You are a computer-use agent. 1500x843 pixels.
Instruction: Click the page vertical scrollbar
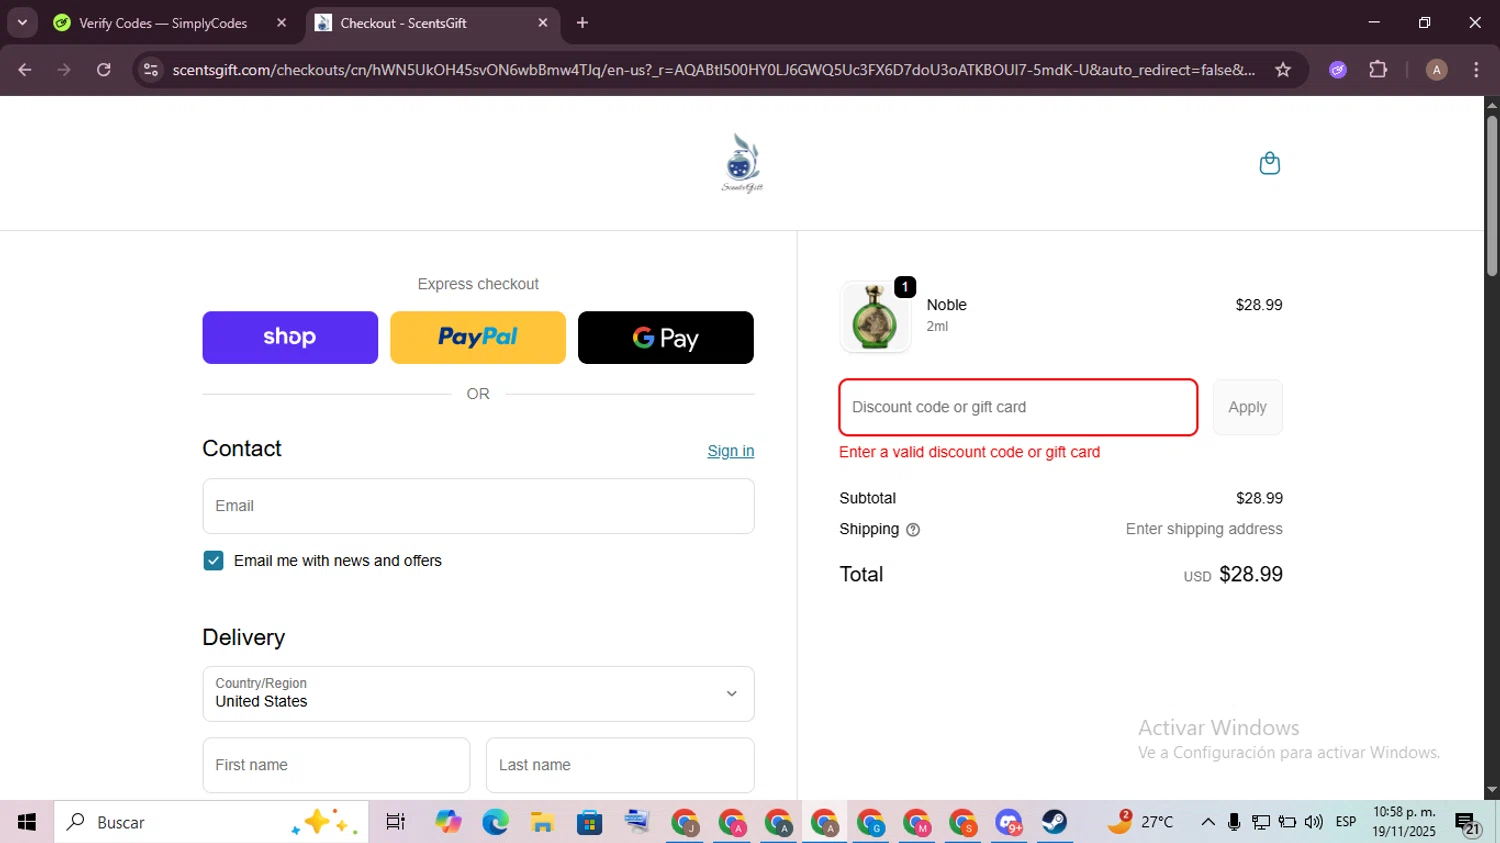click(1492, 196)
